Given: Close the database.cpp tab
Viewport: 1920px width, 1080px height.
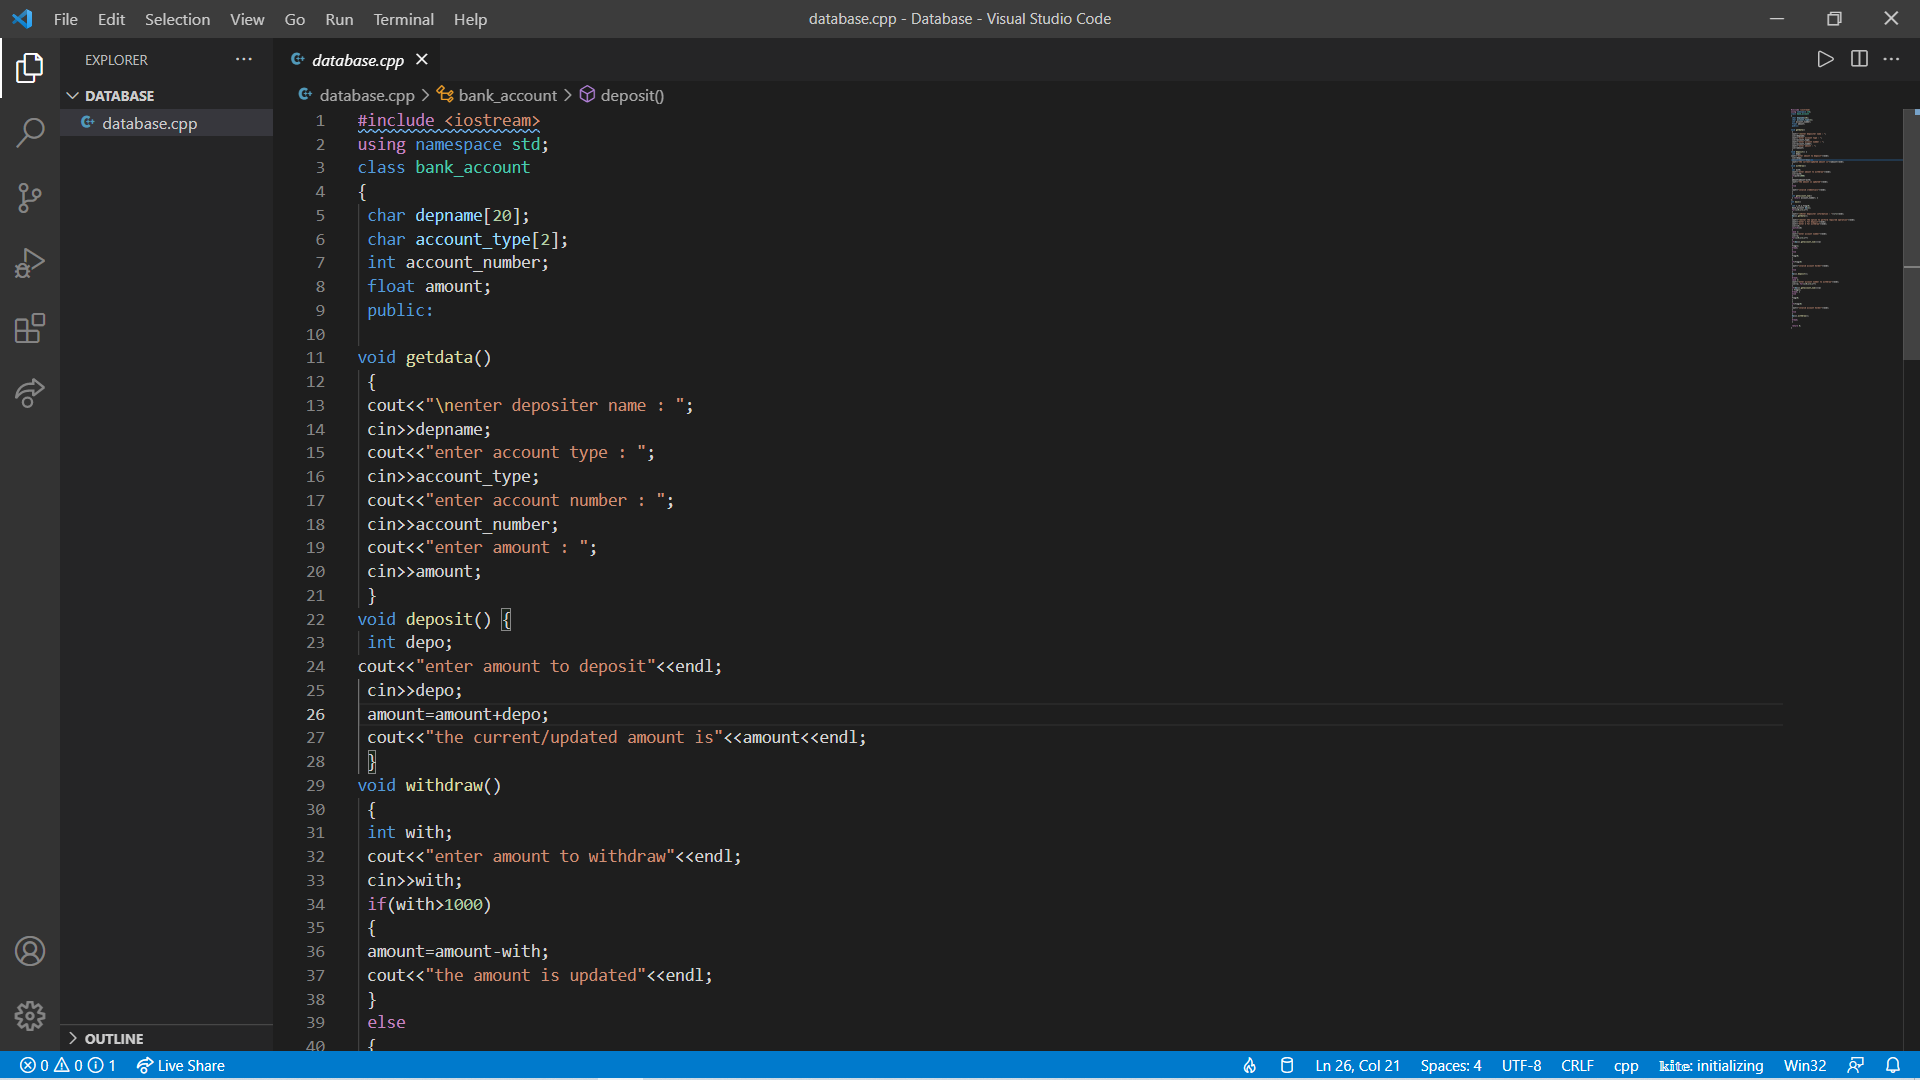Looking at the screenshot, I should [x=422, y=60].
